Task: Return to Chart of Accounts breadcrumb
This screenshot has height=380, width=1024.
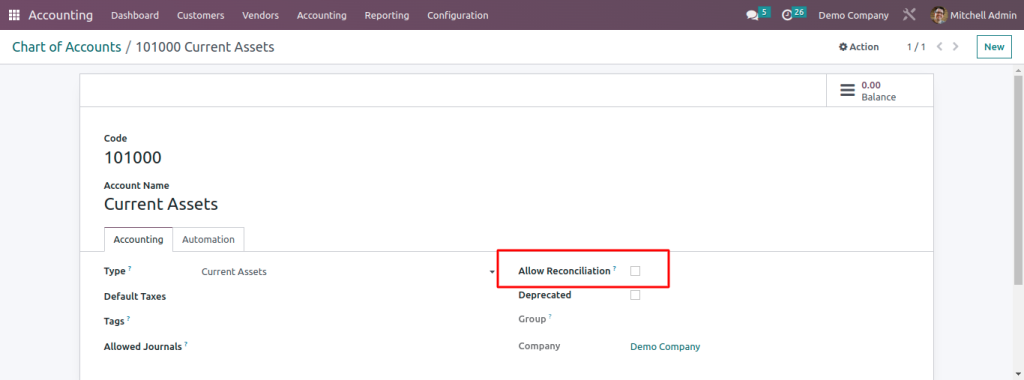Action: pyautogui.click(x=67, y=47)
